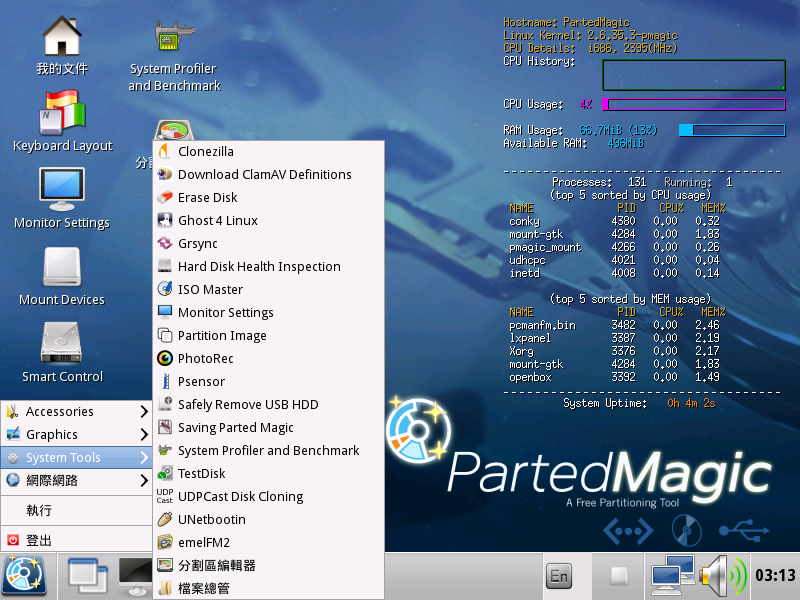Select Download ClamAV Definitions menu entry
Screen dimensions: 800x600
coord(268,174)
